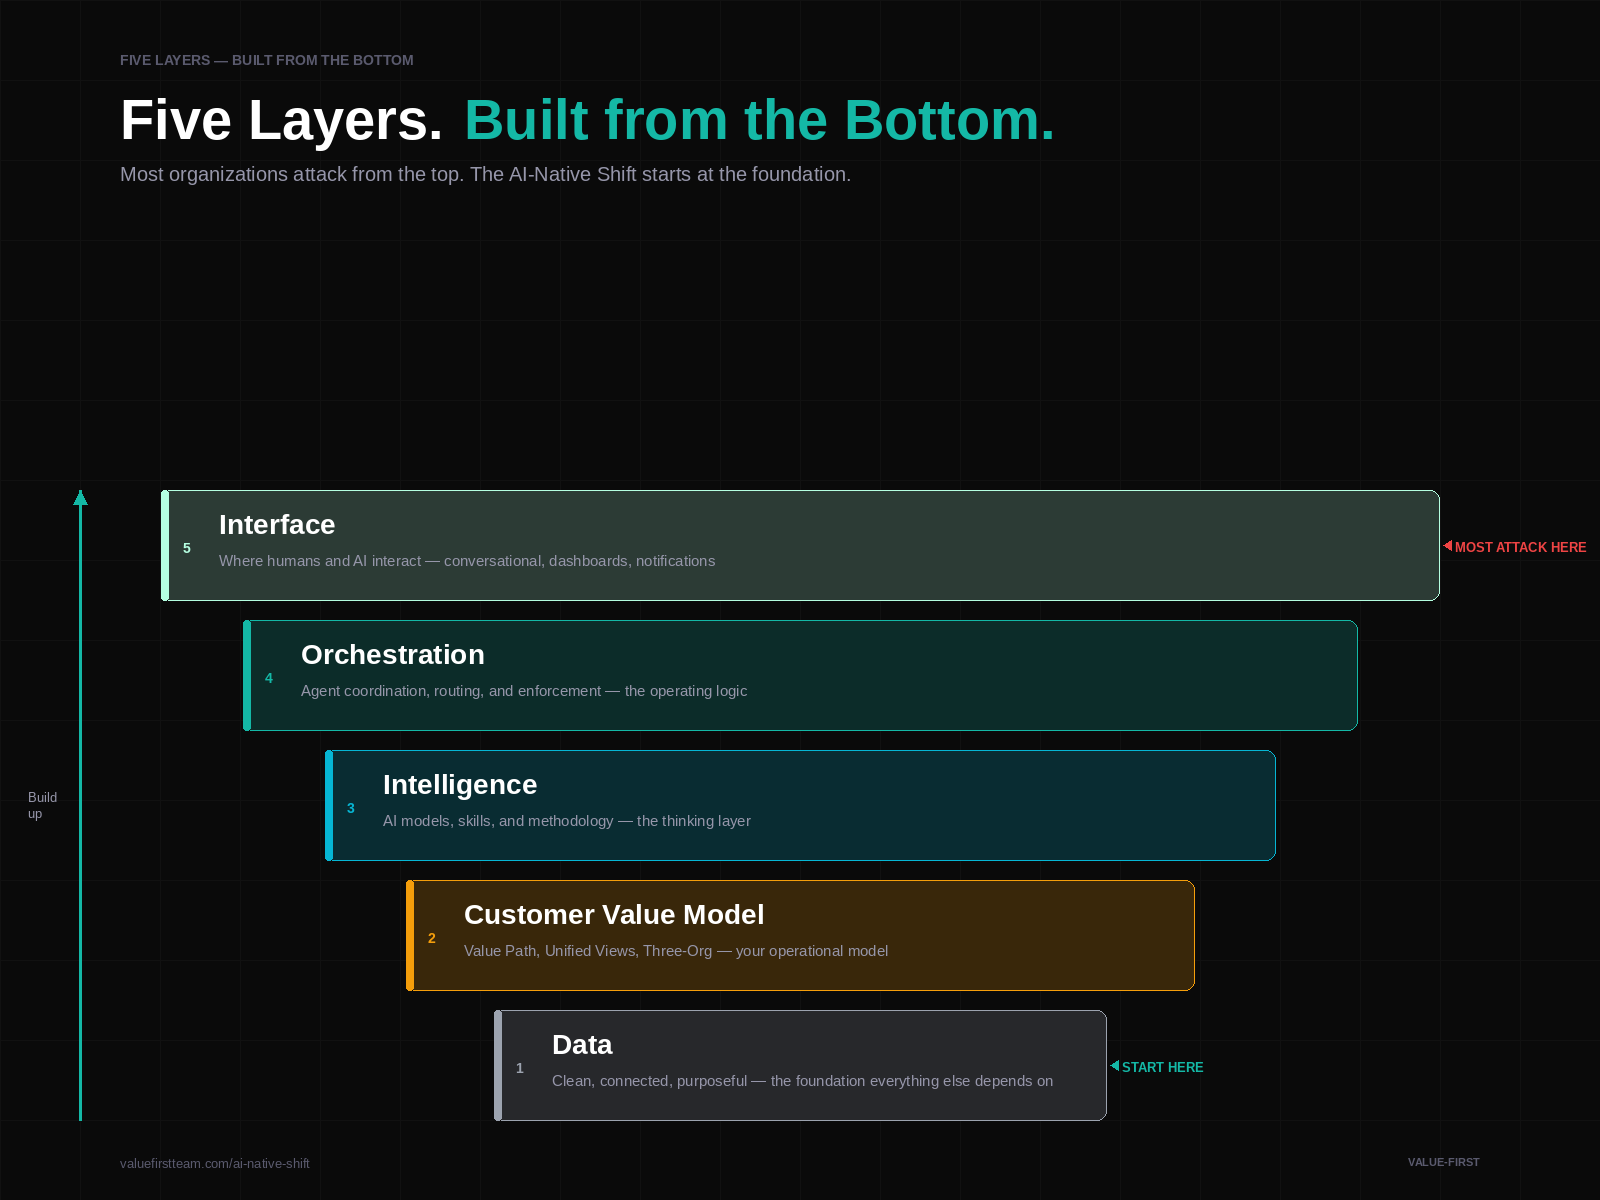The width and height of the screenshot is (1600, 1200).
Task: Click the 'Build up' axis label
Action: click(42, 805)
